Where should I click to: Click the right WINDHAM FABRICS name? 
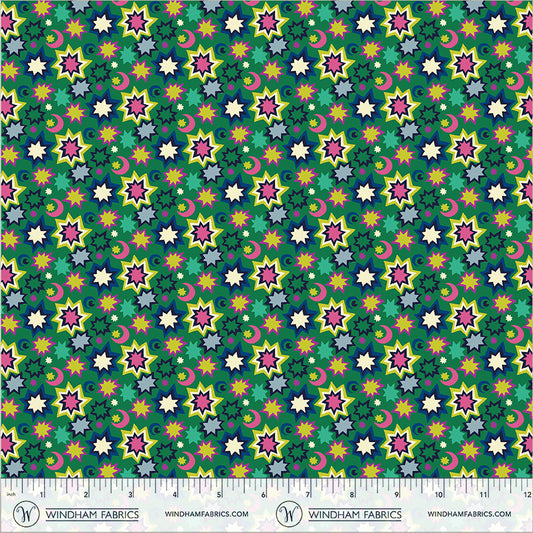click(x=355, y=514)
